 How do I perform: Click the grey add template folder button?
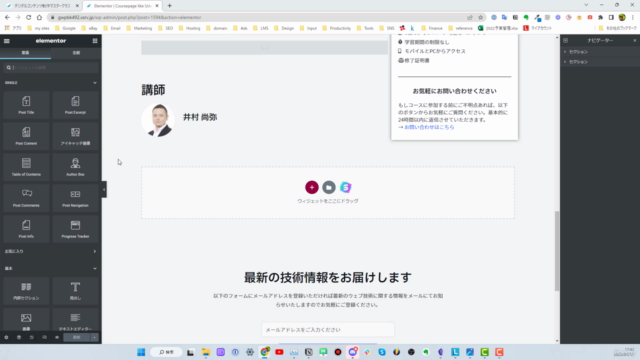(329, 187)
